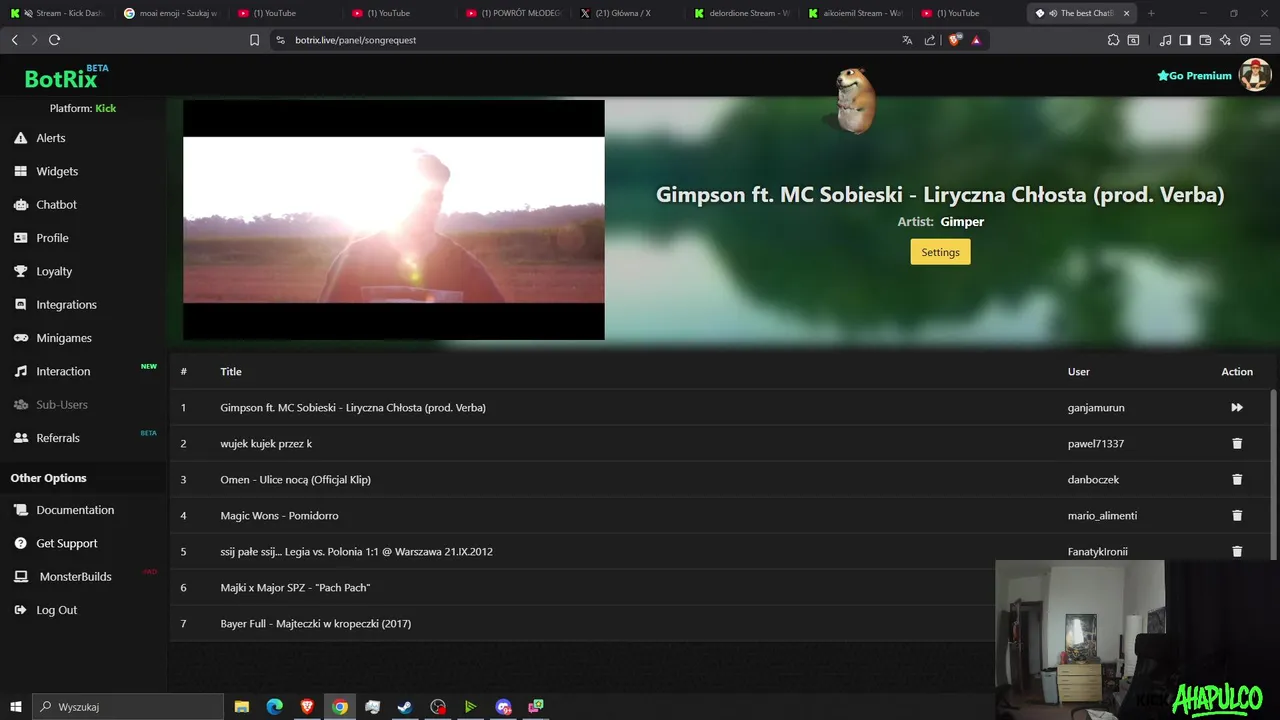Screen dimensions: 1280x720
Task: Open a new tab with the plus button
Action: [x=1151, y=13]
